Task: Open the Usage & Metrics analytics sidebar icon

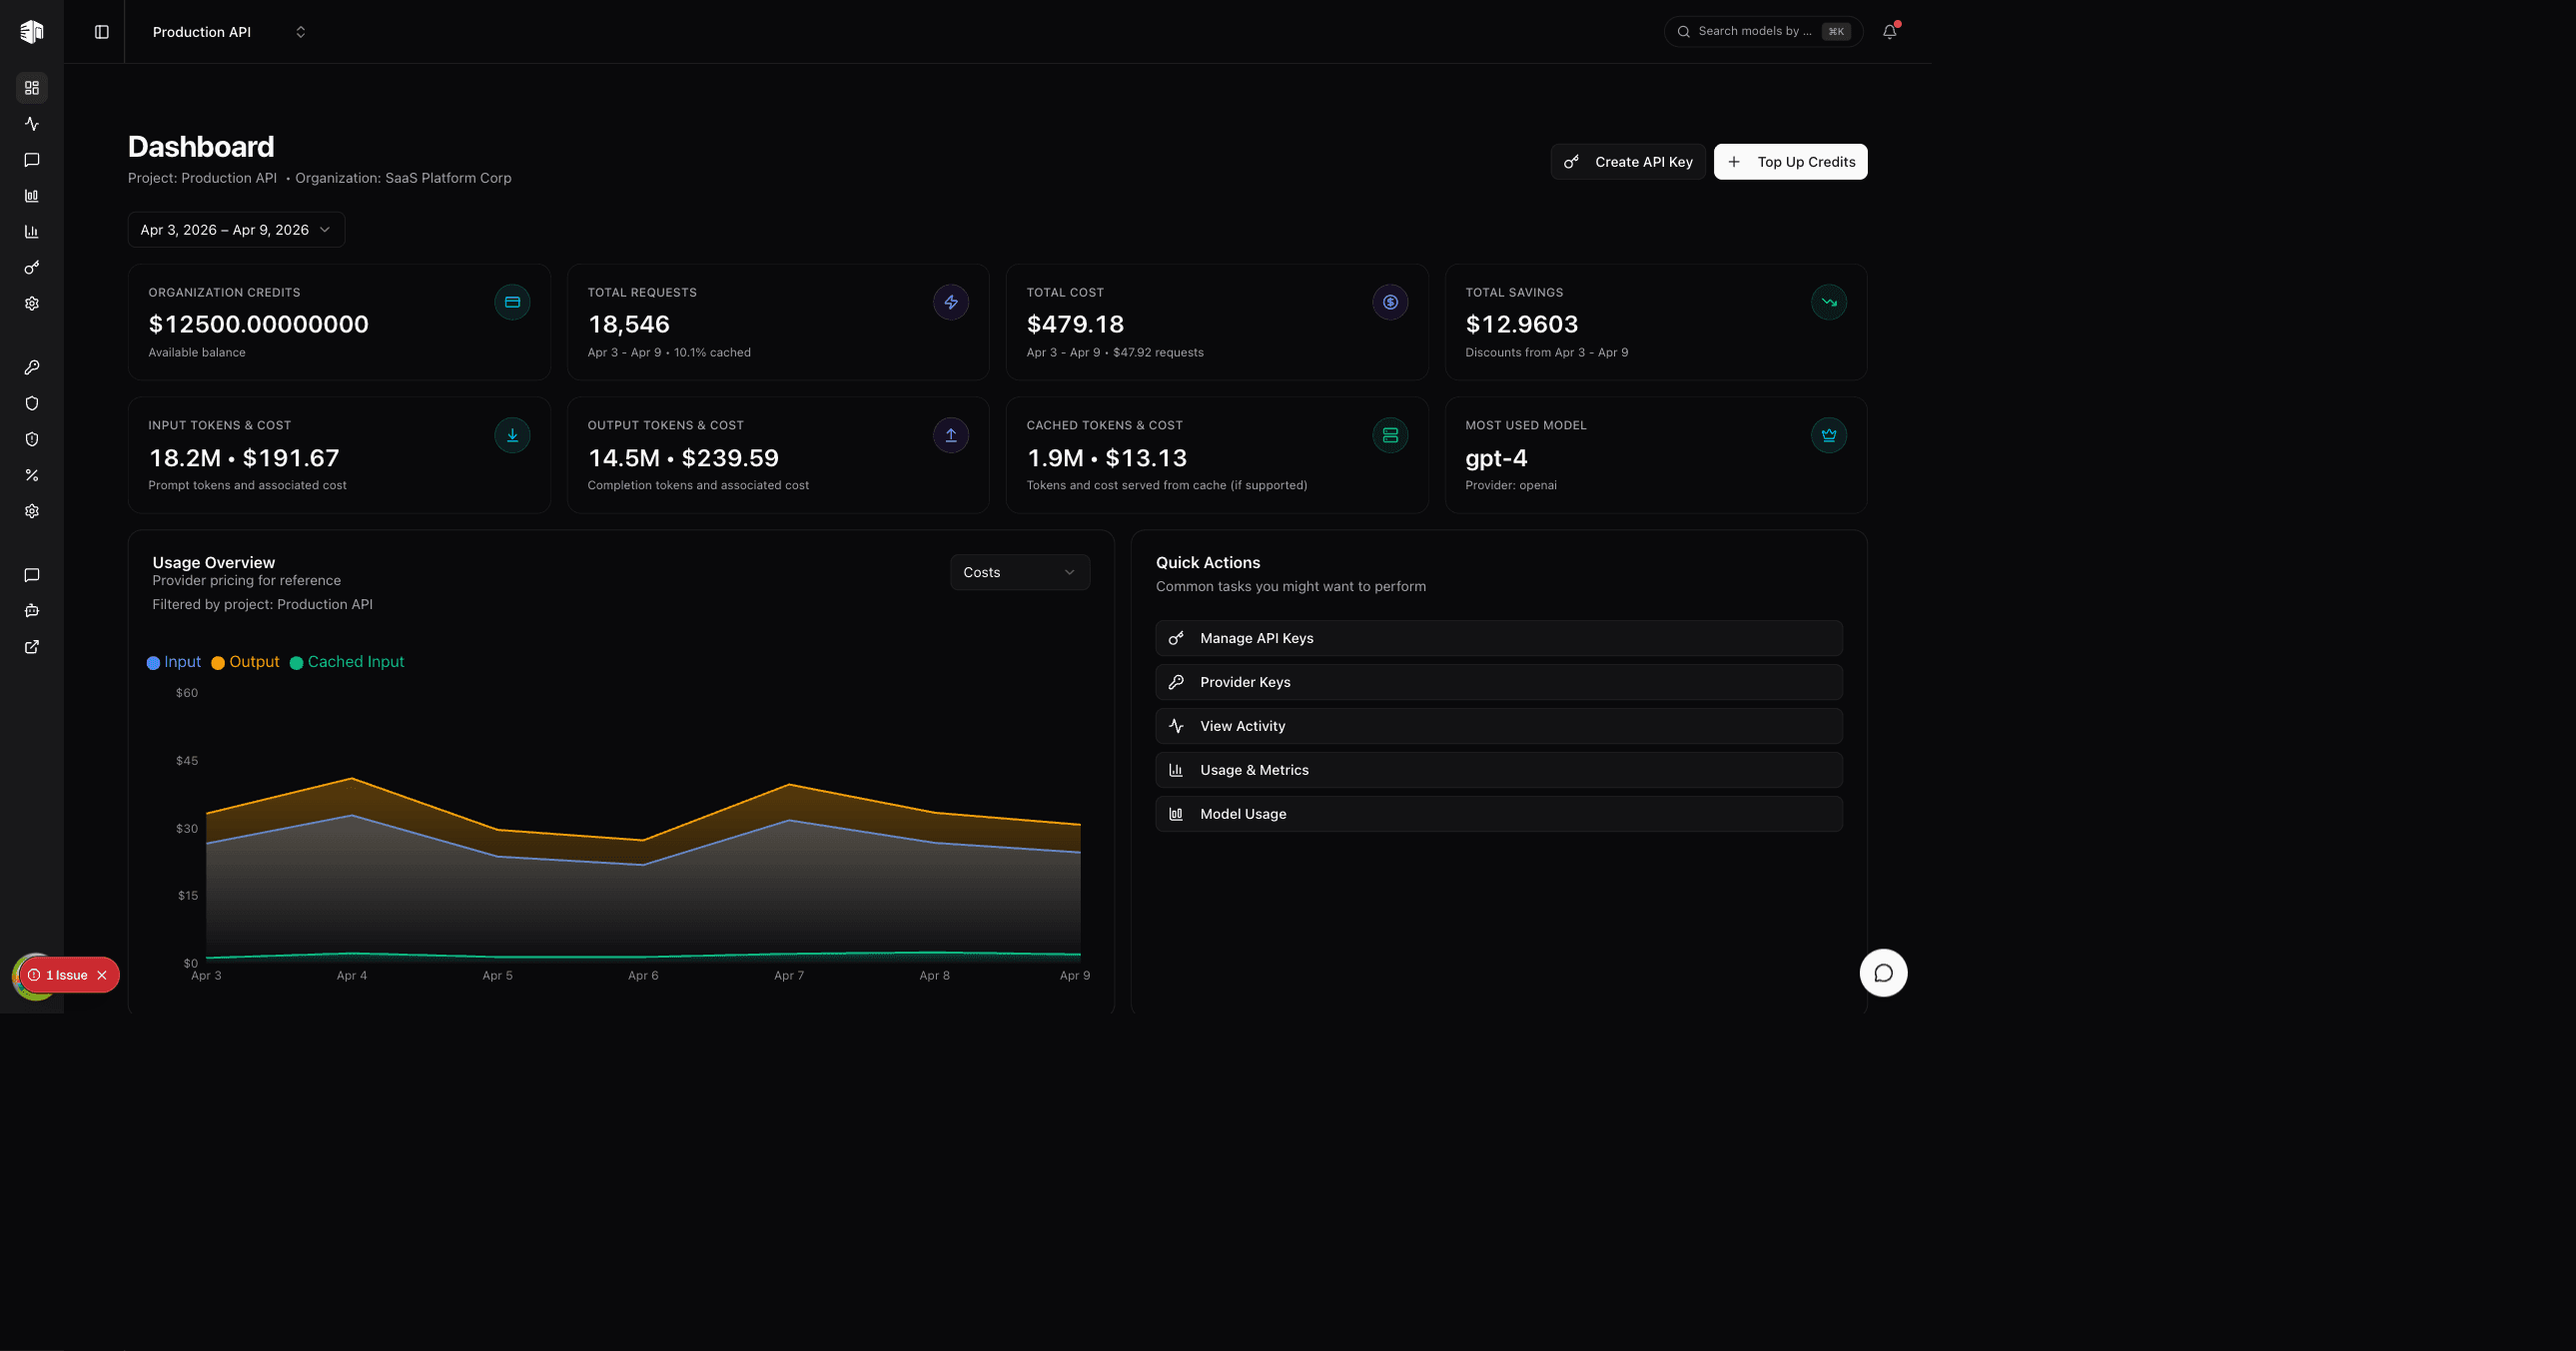Action: tap(31, 232)
